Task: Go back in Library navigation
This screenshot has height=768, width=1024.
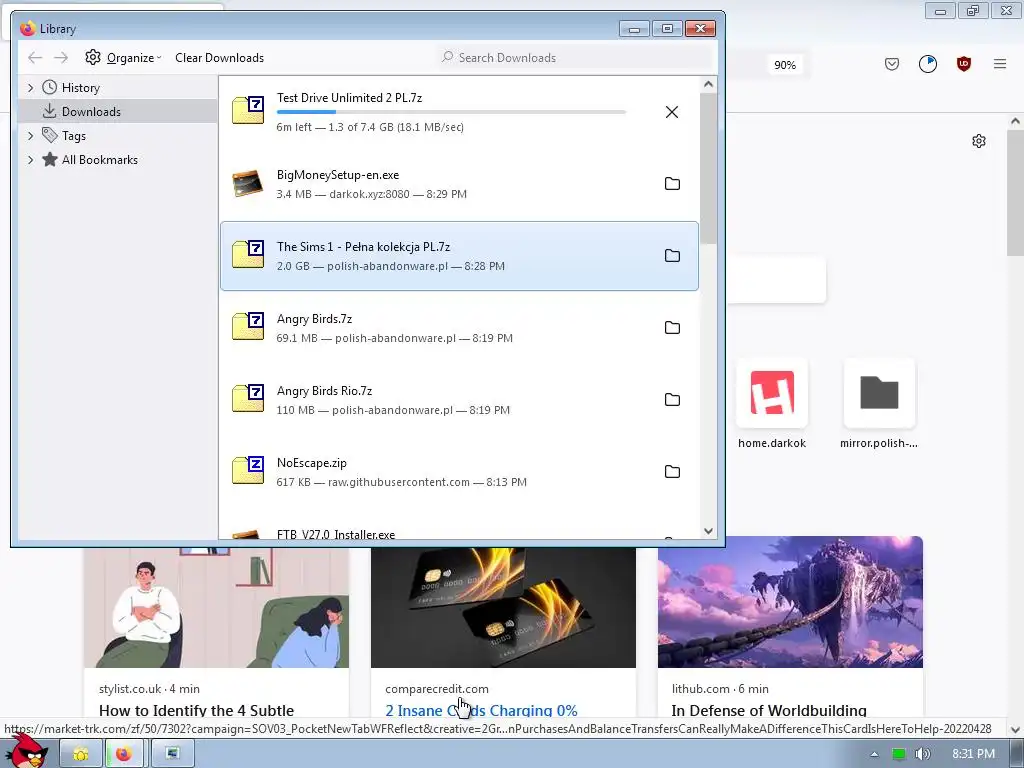Action: coord(35,57)
